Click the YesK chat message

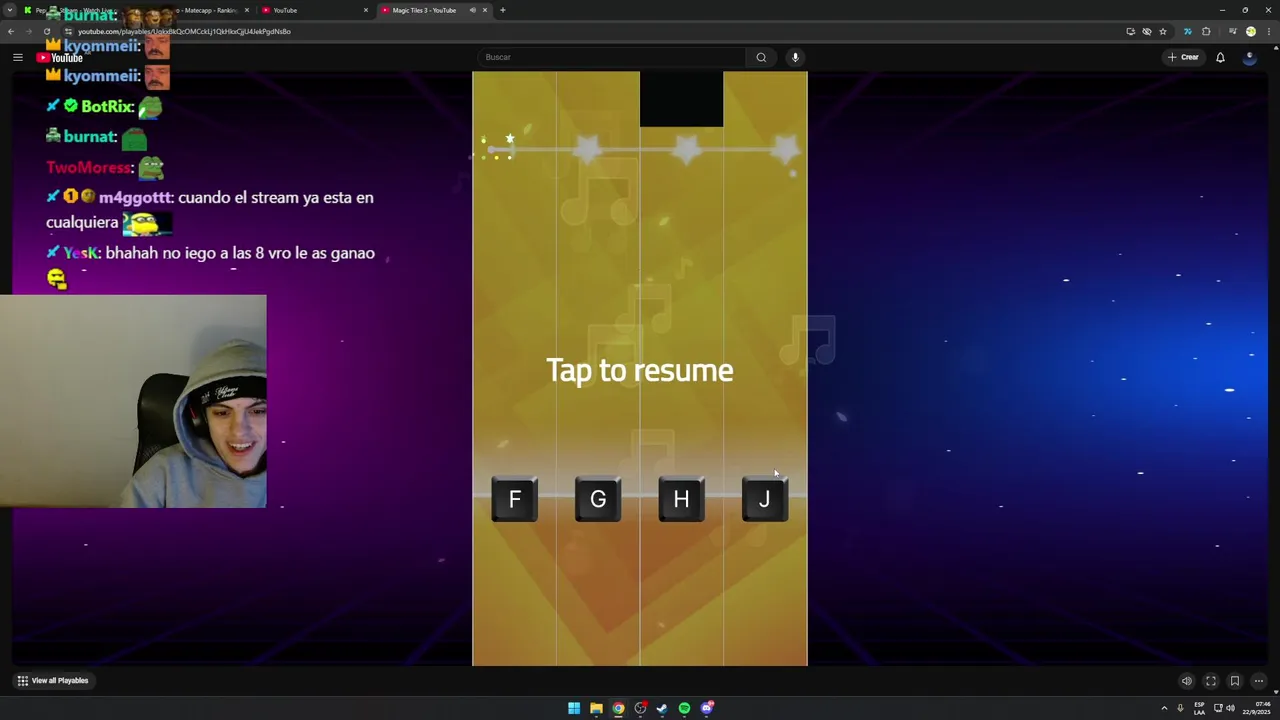point(210,266)
